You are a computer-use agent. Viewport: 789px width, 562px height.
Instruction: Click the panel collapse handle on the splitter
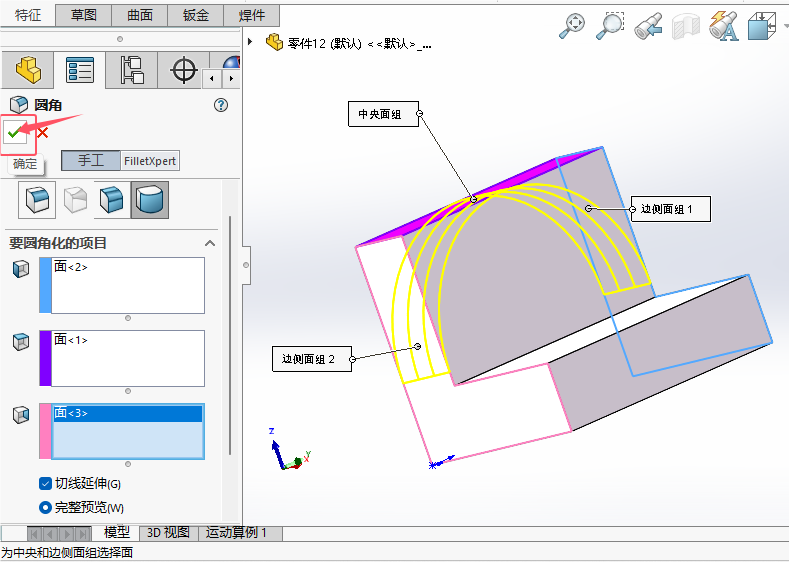point(246,265)
